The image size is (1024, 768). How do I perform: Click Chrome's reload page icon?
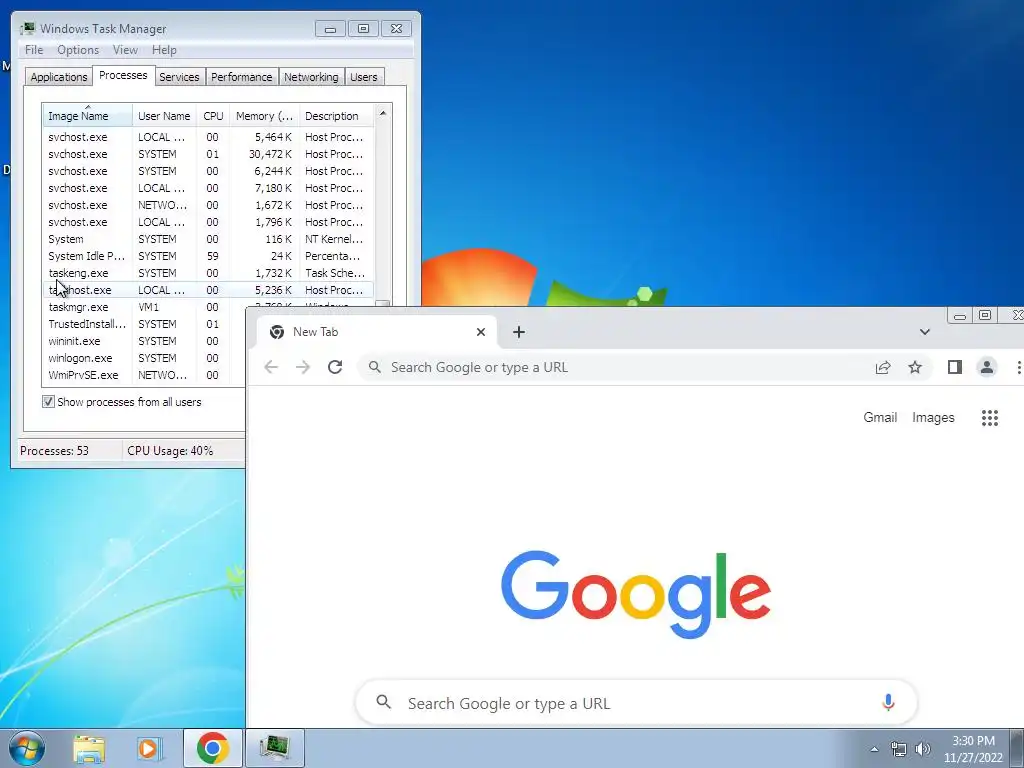click(335, 367)
